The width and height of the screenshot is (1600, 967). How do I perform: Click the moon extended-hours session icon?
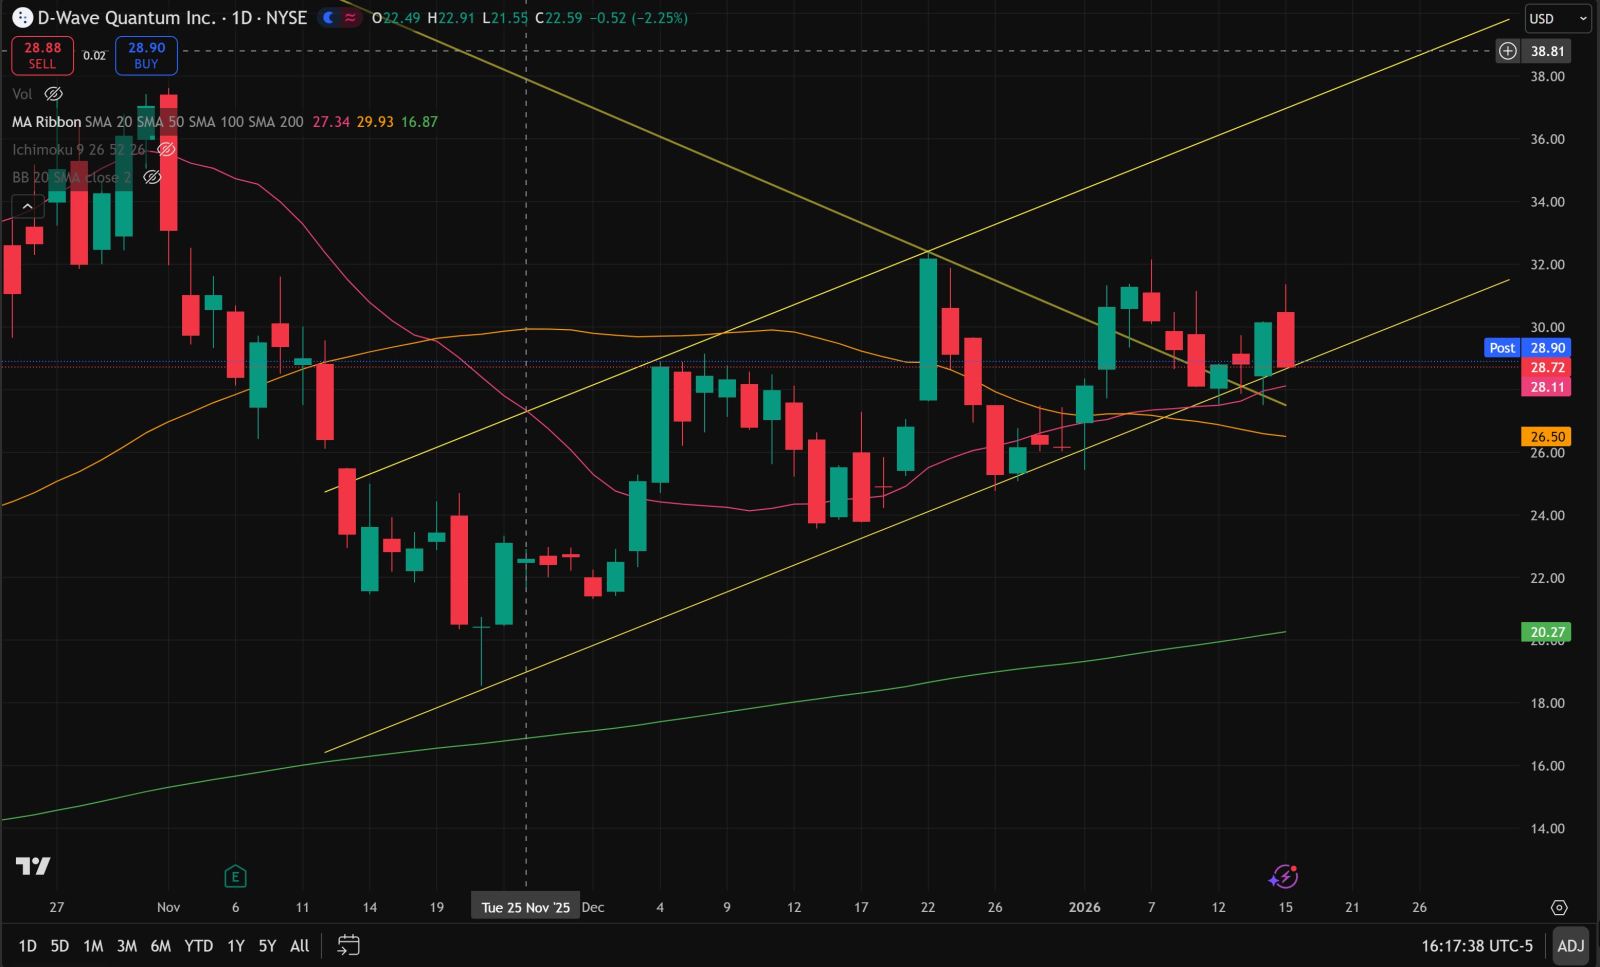click(328, 17)
